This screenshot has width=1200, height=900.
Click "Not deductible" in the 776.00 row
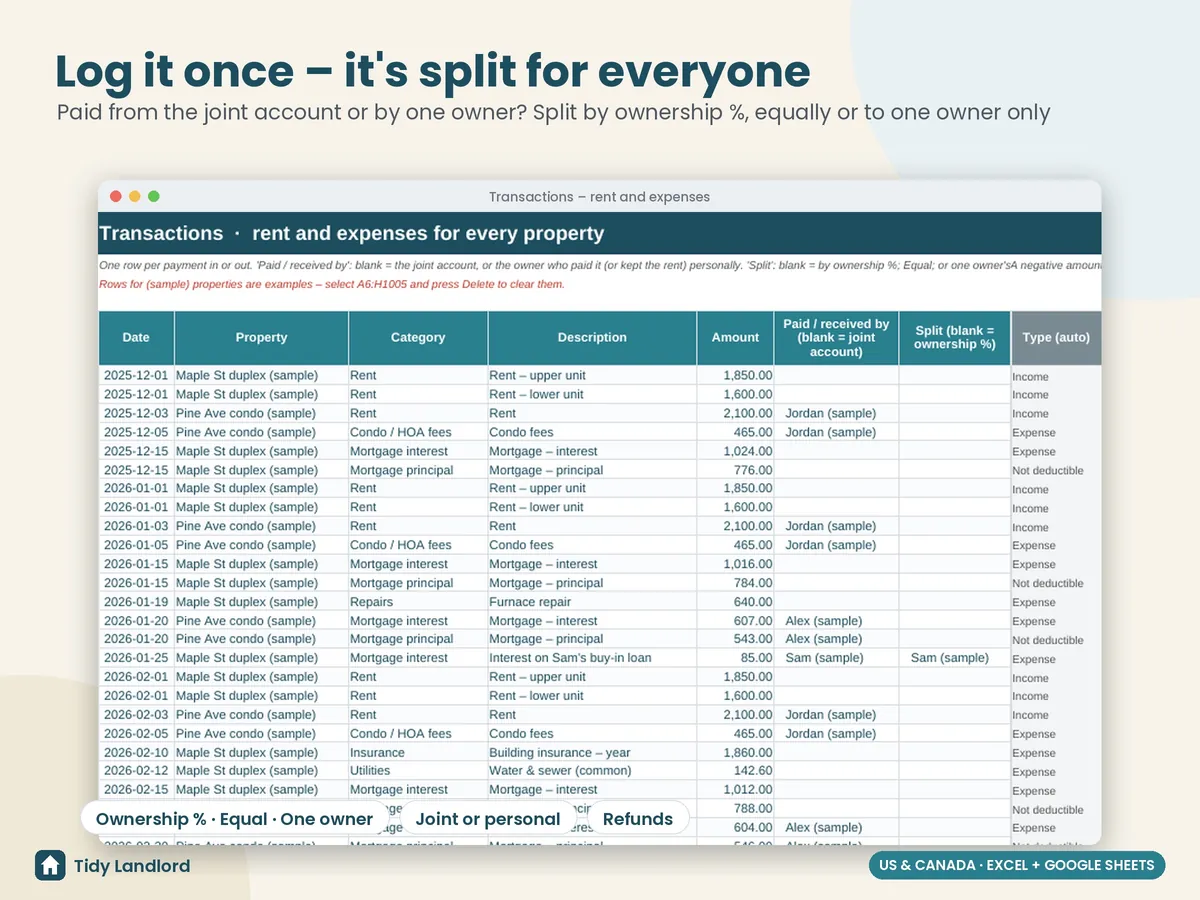[x=1056, y=471]
